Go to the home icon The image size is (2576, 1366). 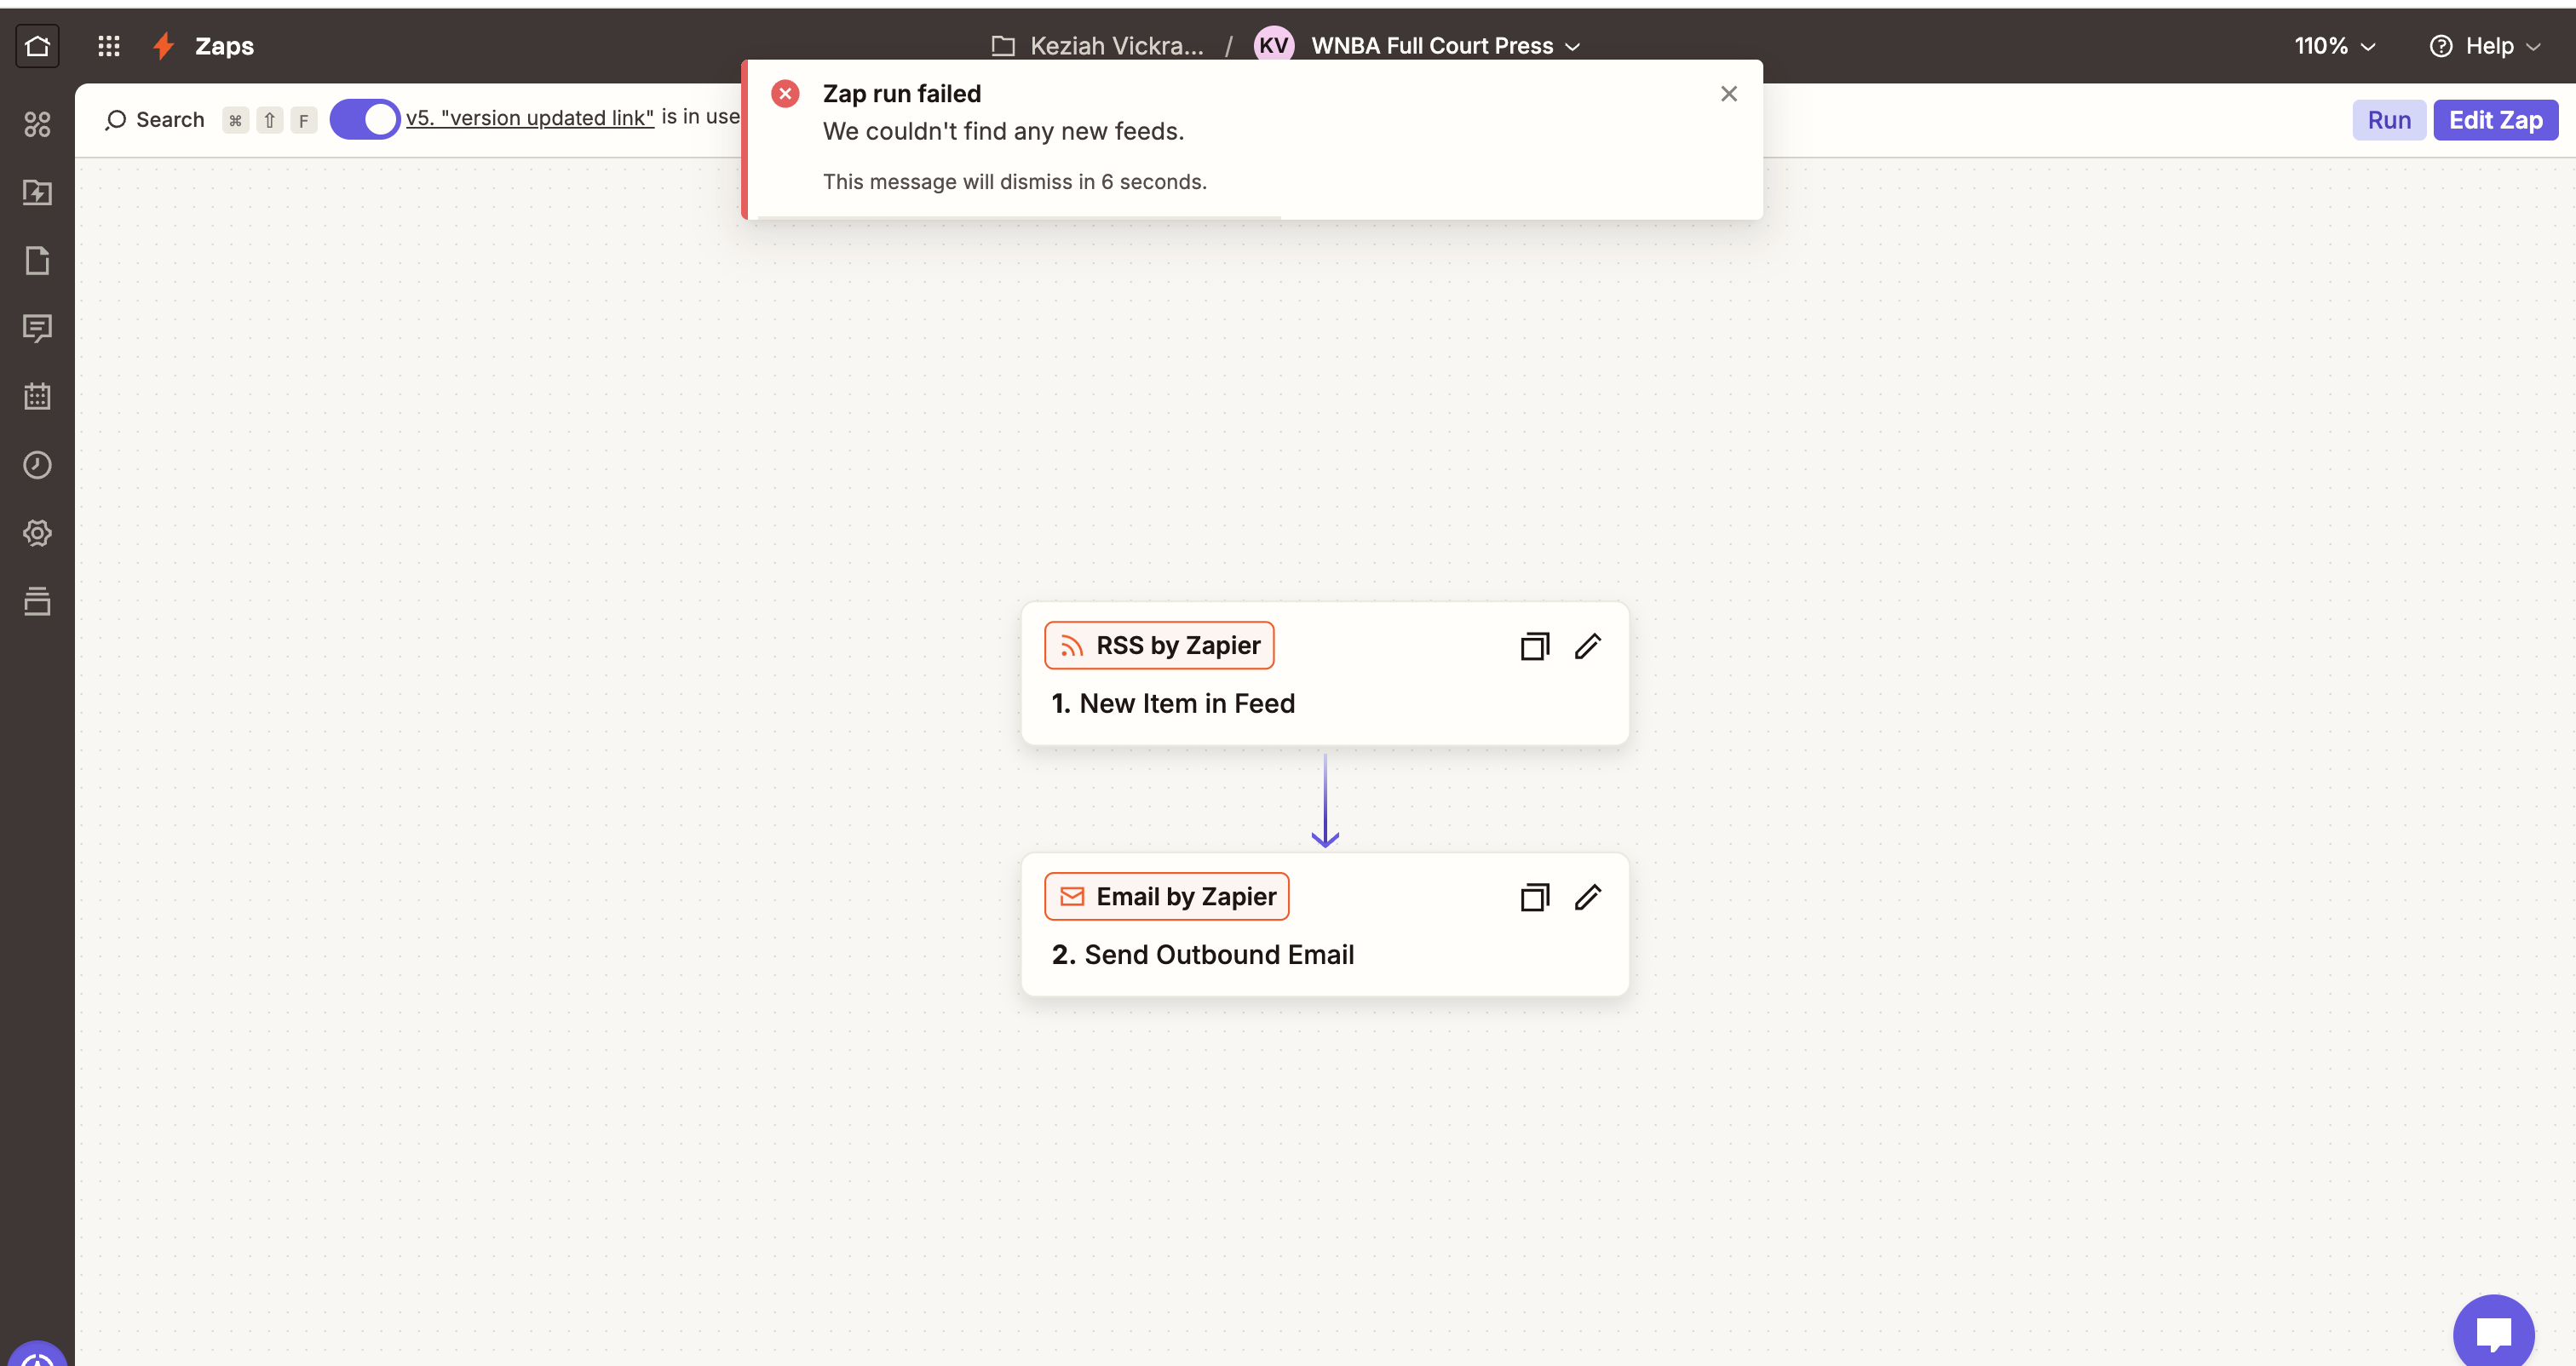click(x=37, y=46)
